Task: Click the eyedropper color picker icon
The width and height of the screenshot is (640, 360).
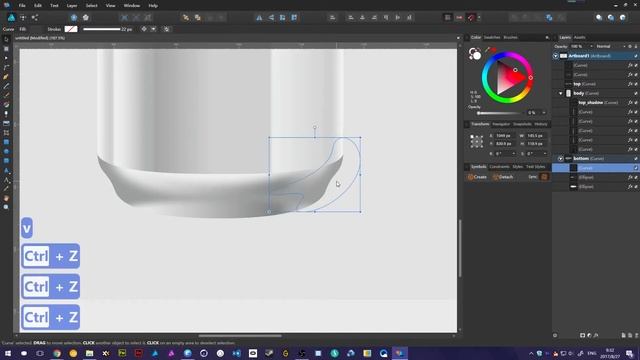Action: 488,50
